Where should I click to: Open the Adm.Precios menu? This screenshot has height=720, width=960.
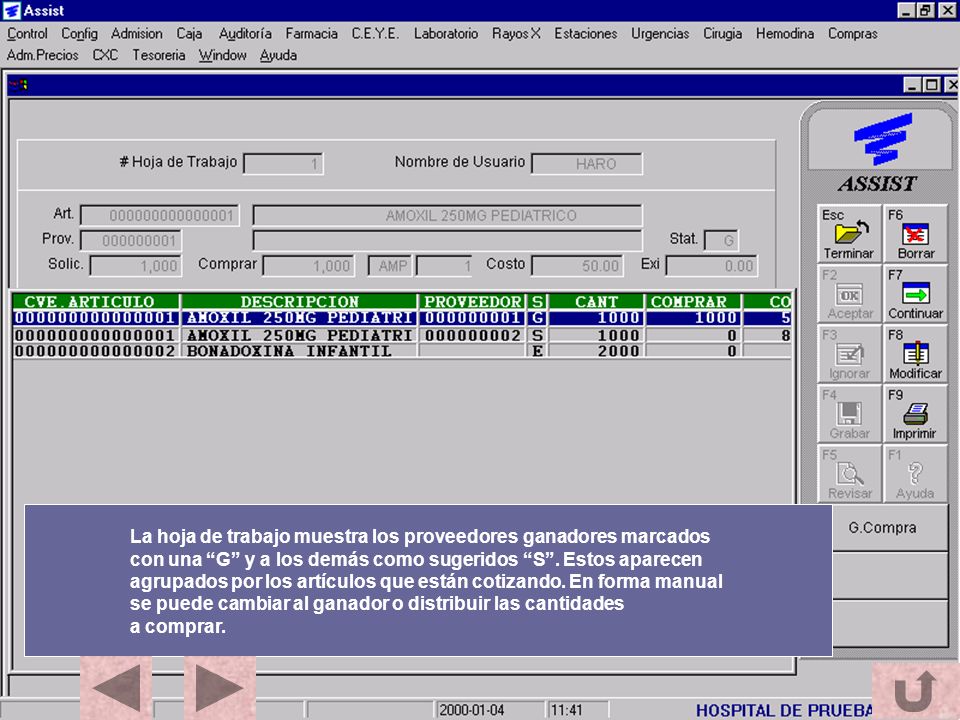[42, 55]
